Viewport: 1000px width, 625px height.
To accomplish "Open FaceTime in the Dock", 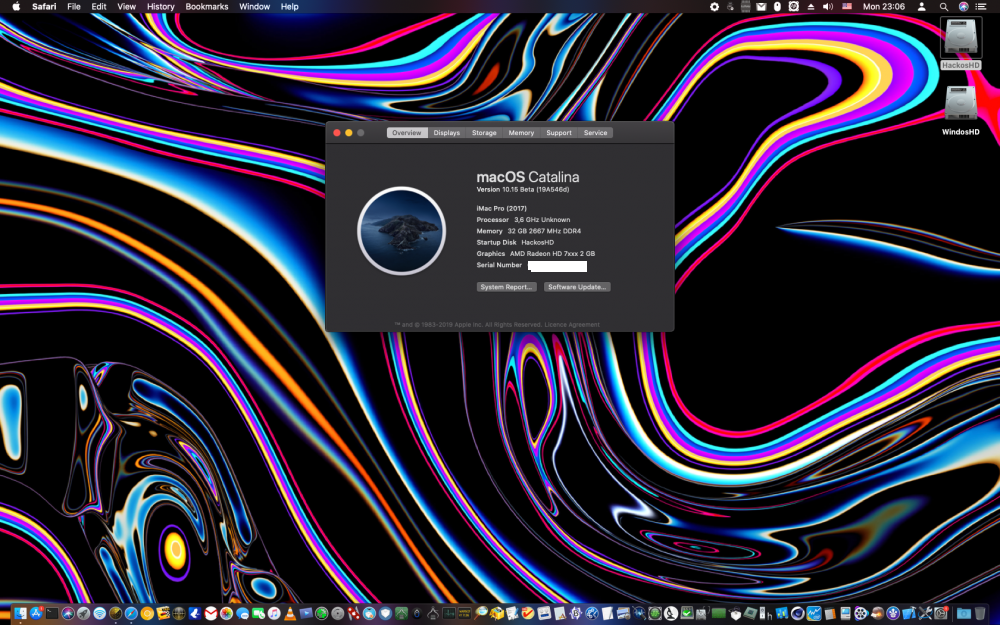I will point(258,614).
